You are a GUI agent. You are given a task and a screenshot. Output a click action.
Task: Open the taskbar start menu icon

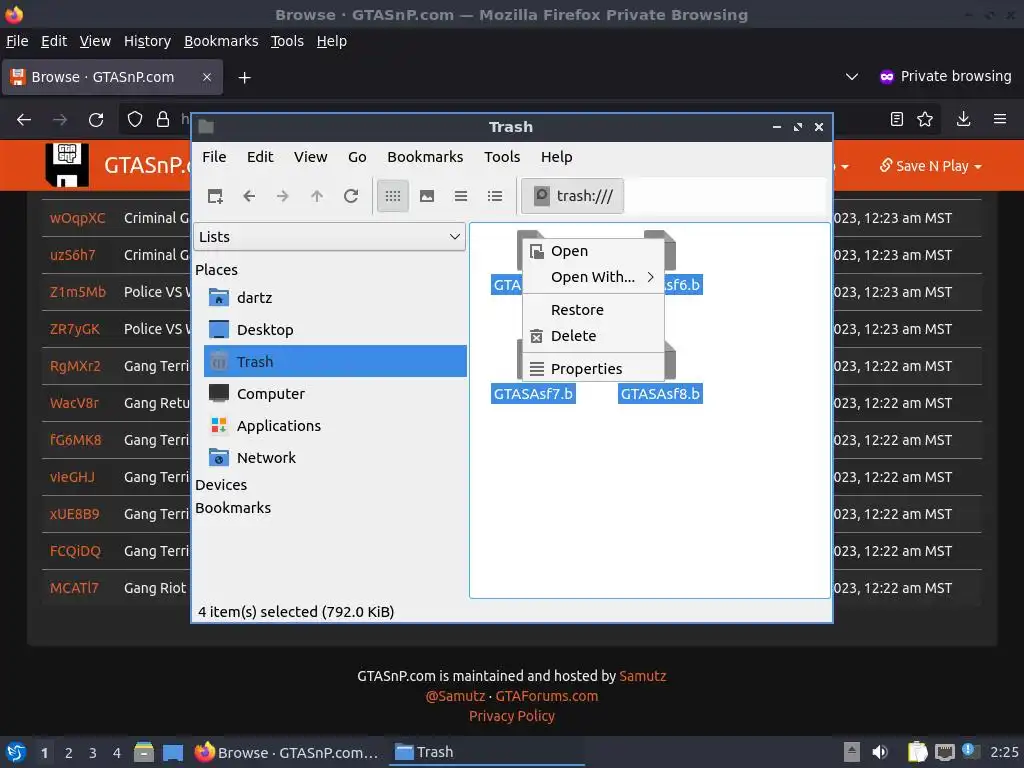pos(16,752)
